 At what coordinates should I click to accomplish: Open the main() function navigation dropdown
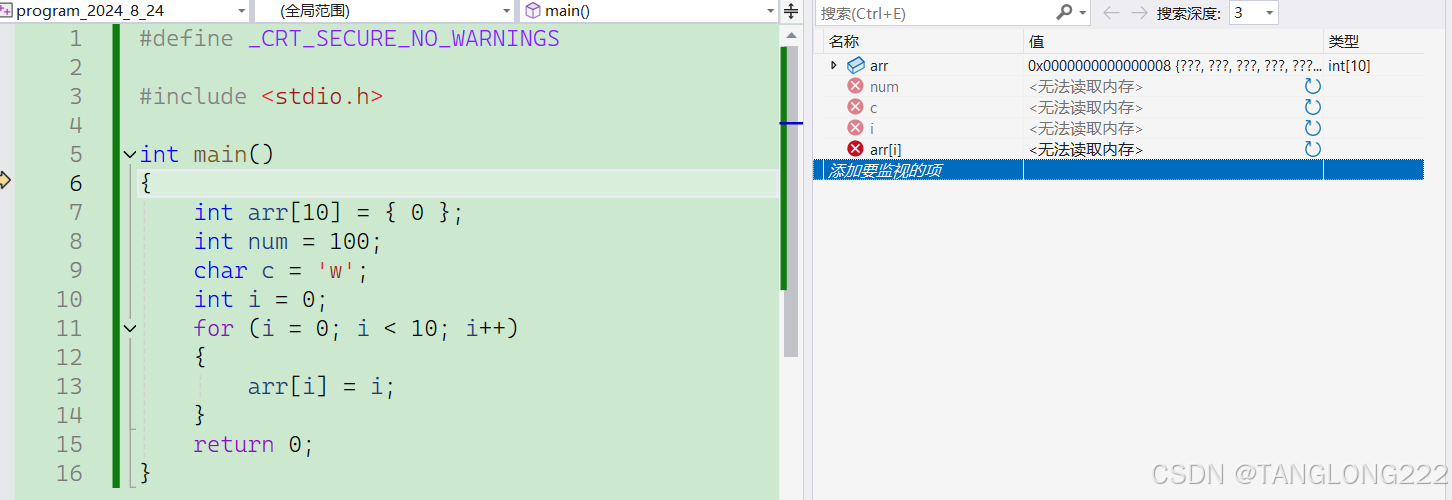click(x=650, y=11)
